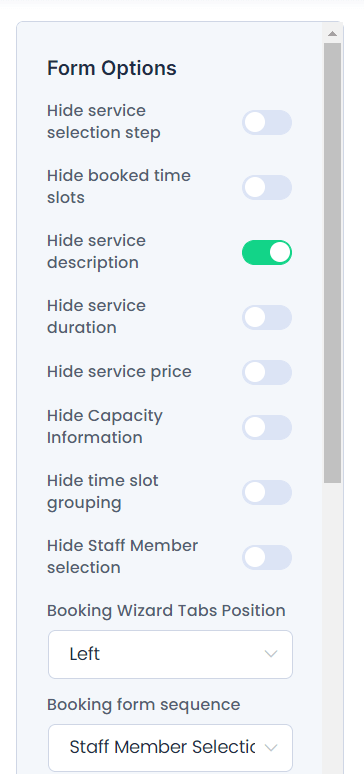This screenshot has width=364, height=774.
Task: Turn on Hide booked time slots
Action: [267, 188]
